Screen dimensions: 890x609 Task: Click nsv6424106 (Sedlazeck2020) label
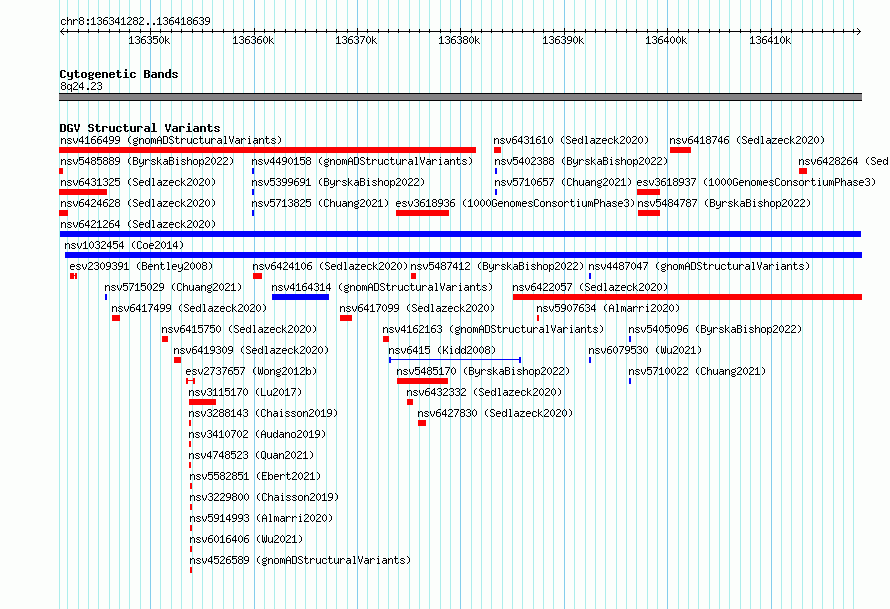point(330,266)
